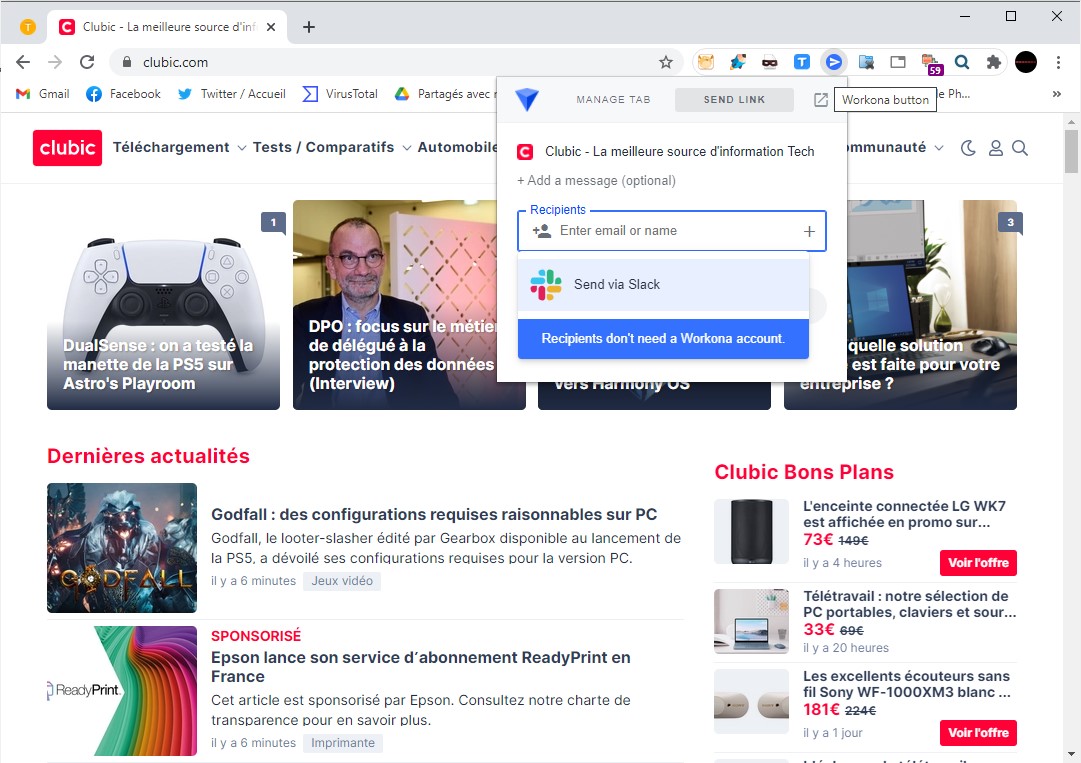This screenshot has height=763, width=1081.
Task: Open the Clubic site search
Action: point(1020,147)
